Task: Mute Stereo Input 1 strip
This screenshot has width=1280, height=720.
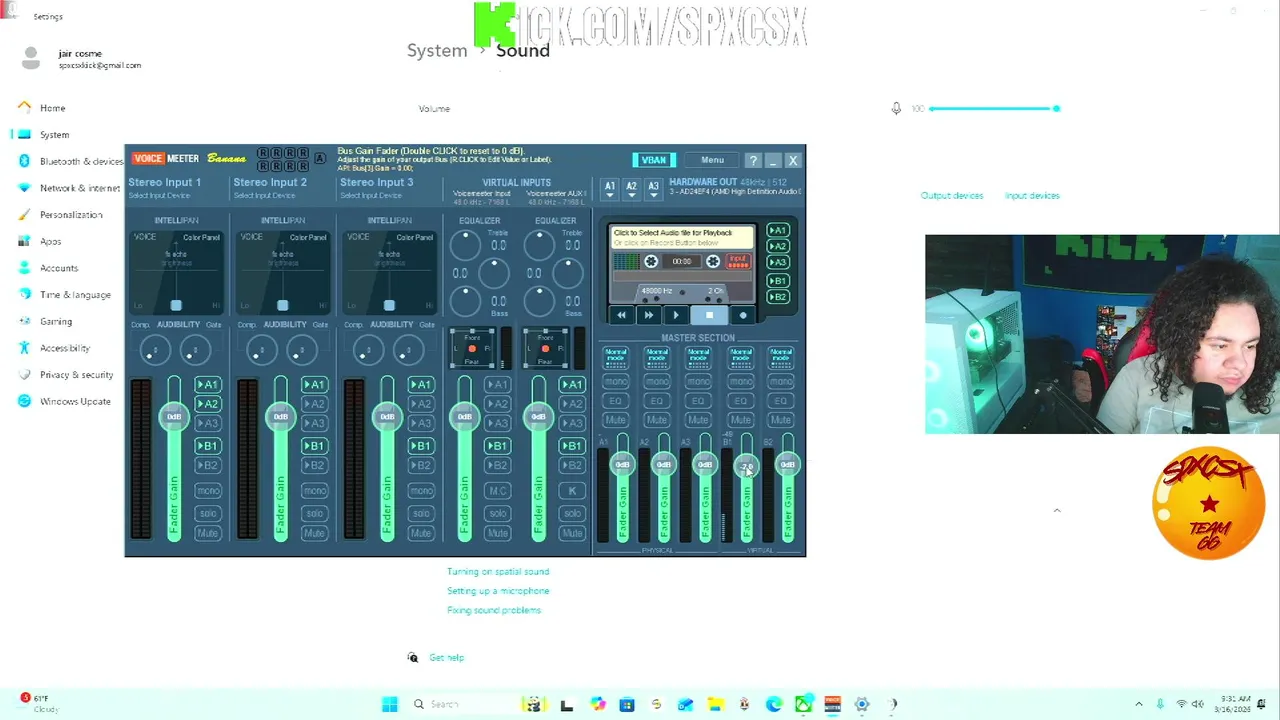Action: click(x=208, y=533)
